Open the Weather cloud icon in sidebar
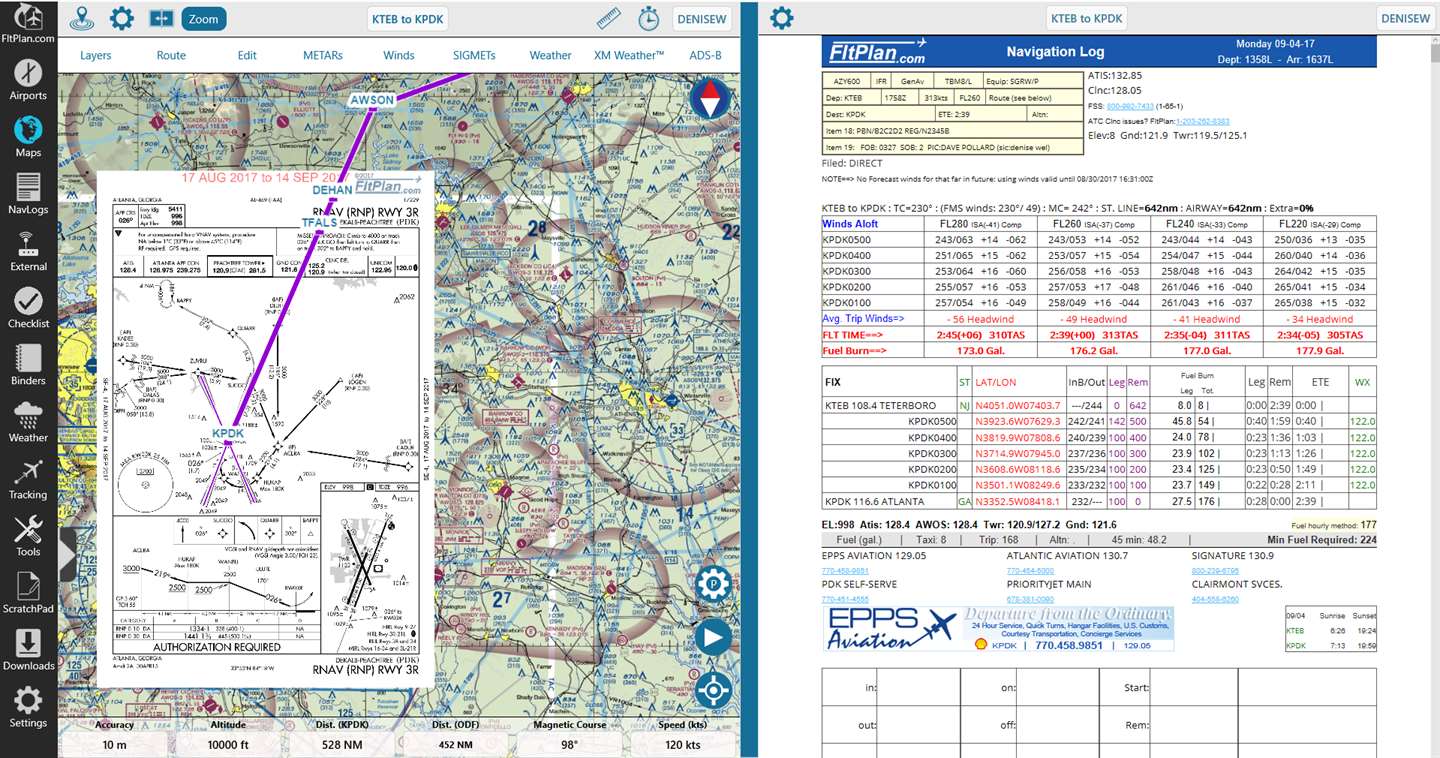 28,423
